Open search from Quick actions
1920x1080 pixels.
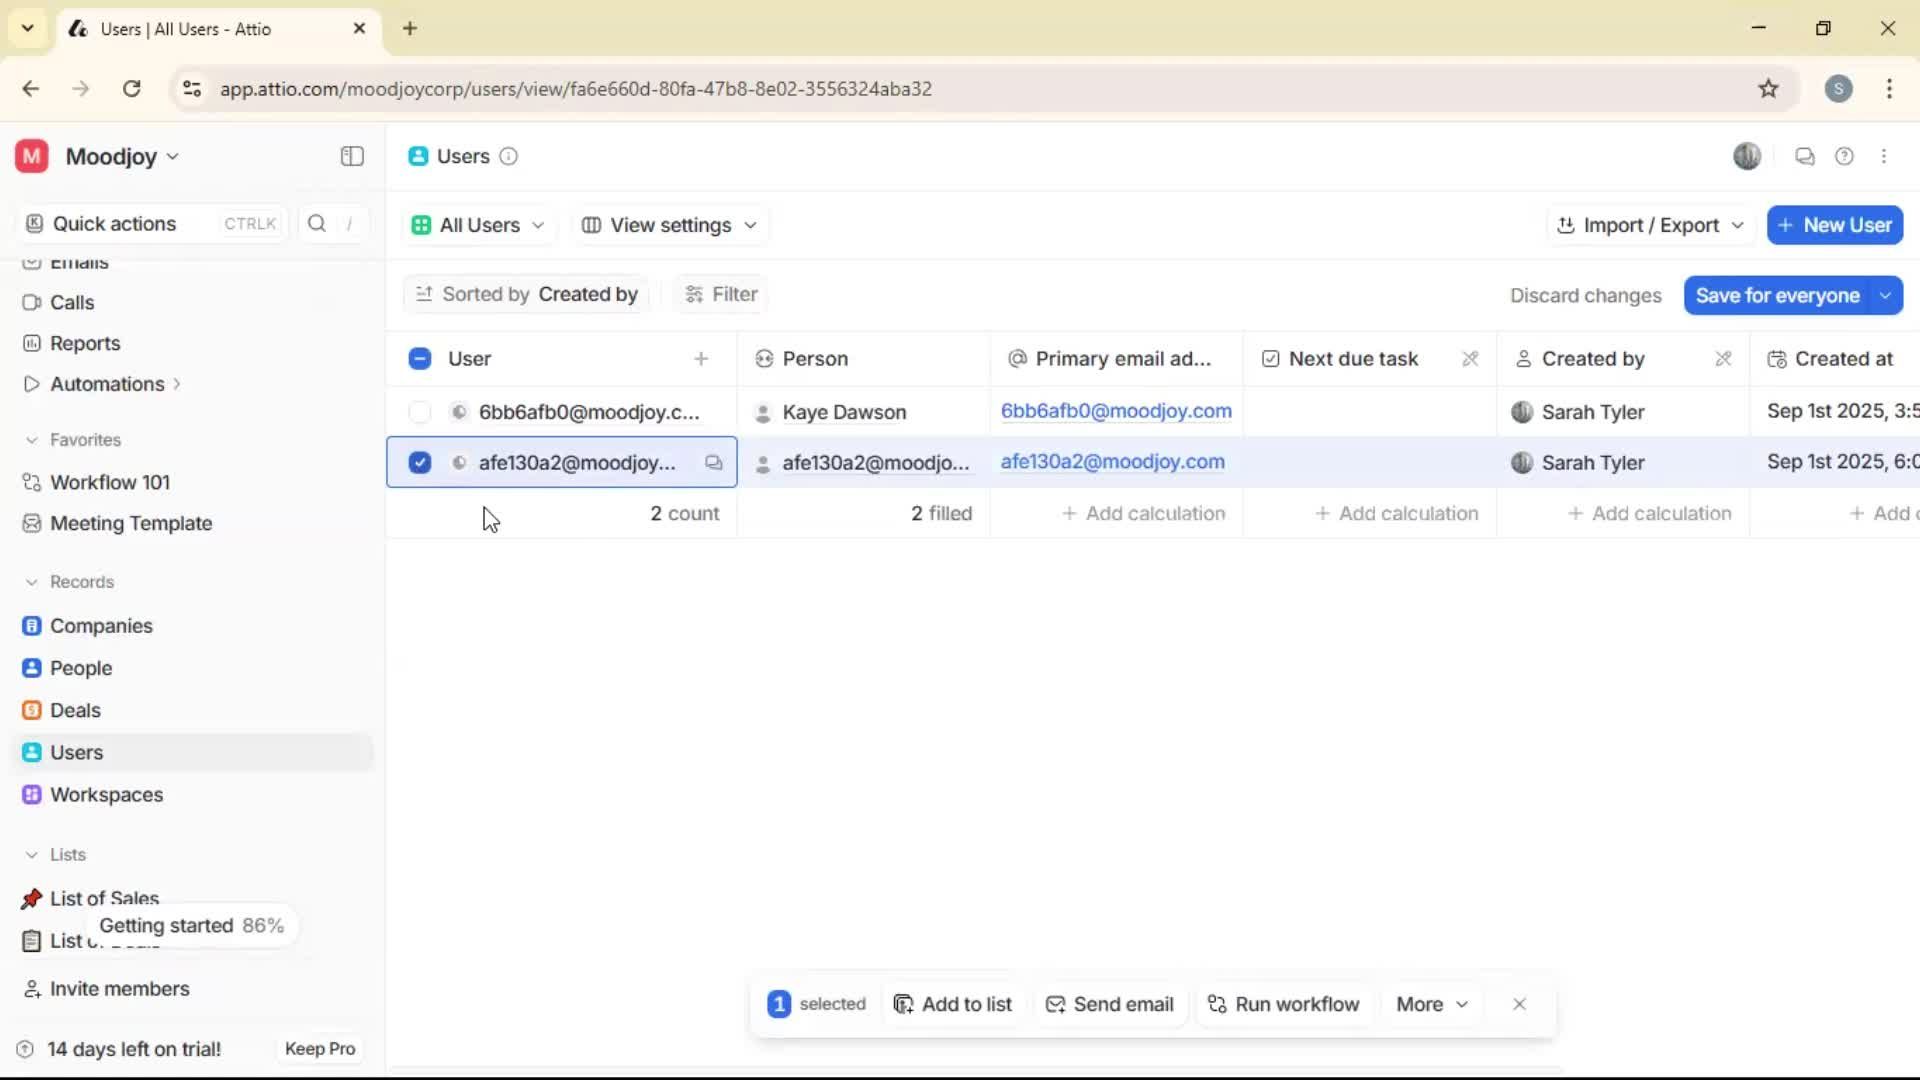pos(316,224)
